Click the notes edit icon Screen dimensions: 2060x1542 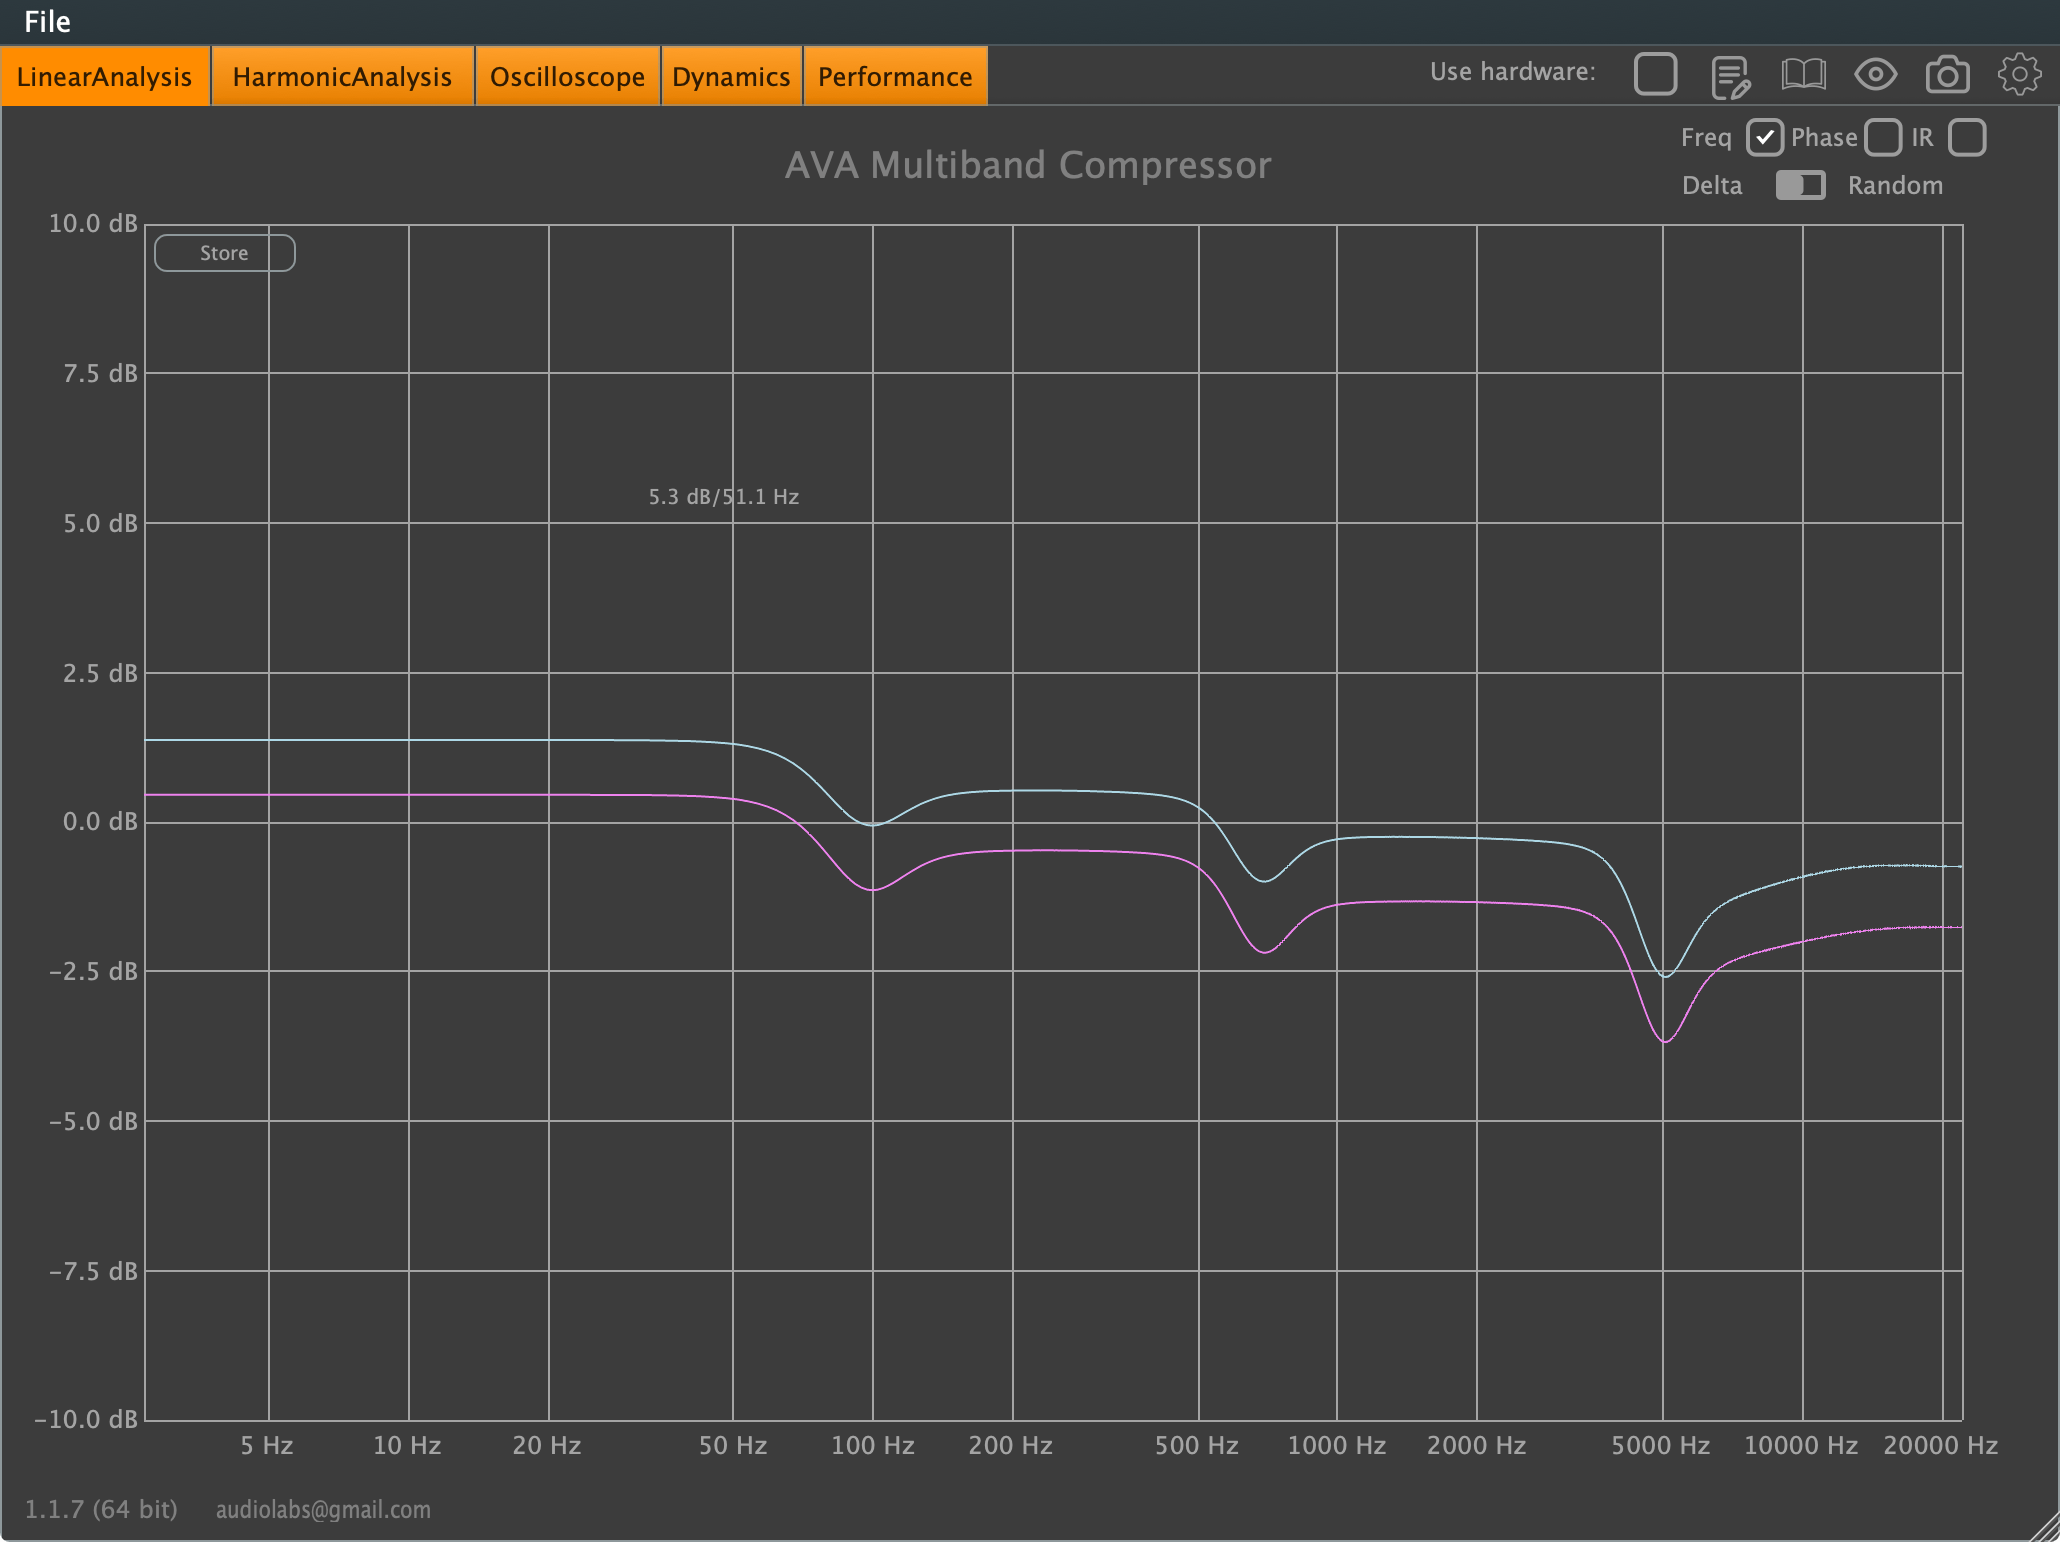click(1729, 74)
